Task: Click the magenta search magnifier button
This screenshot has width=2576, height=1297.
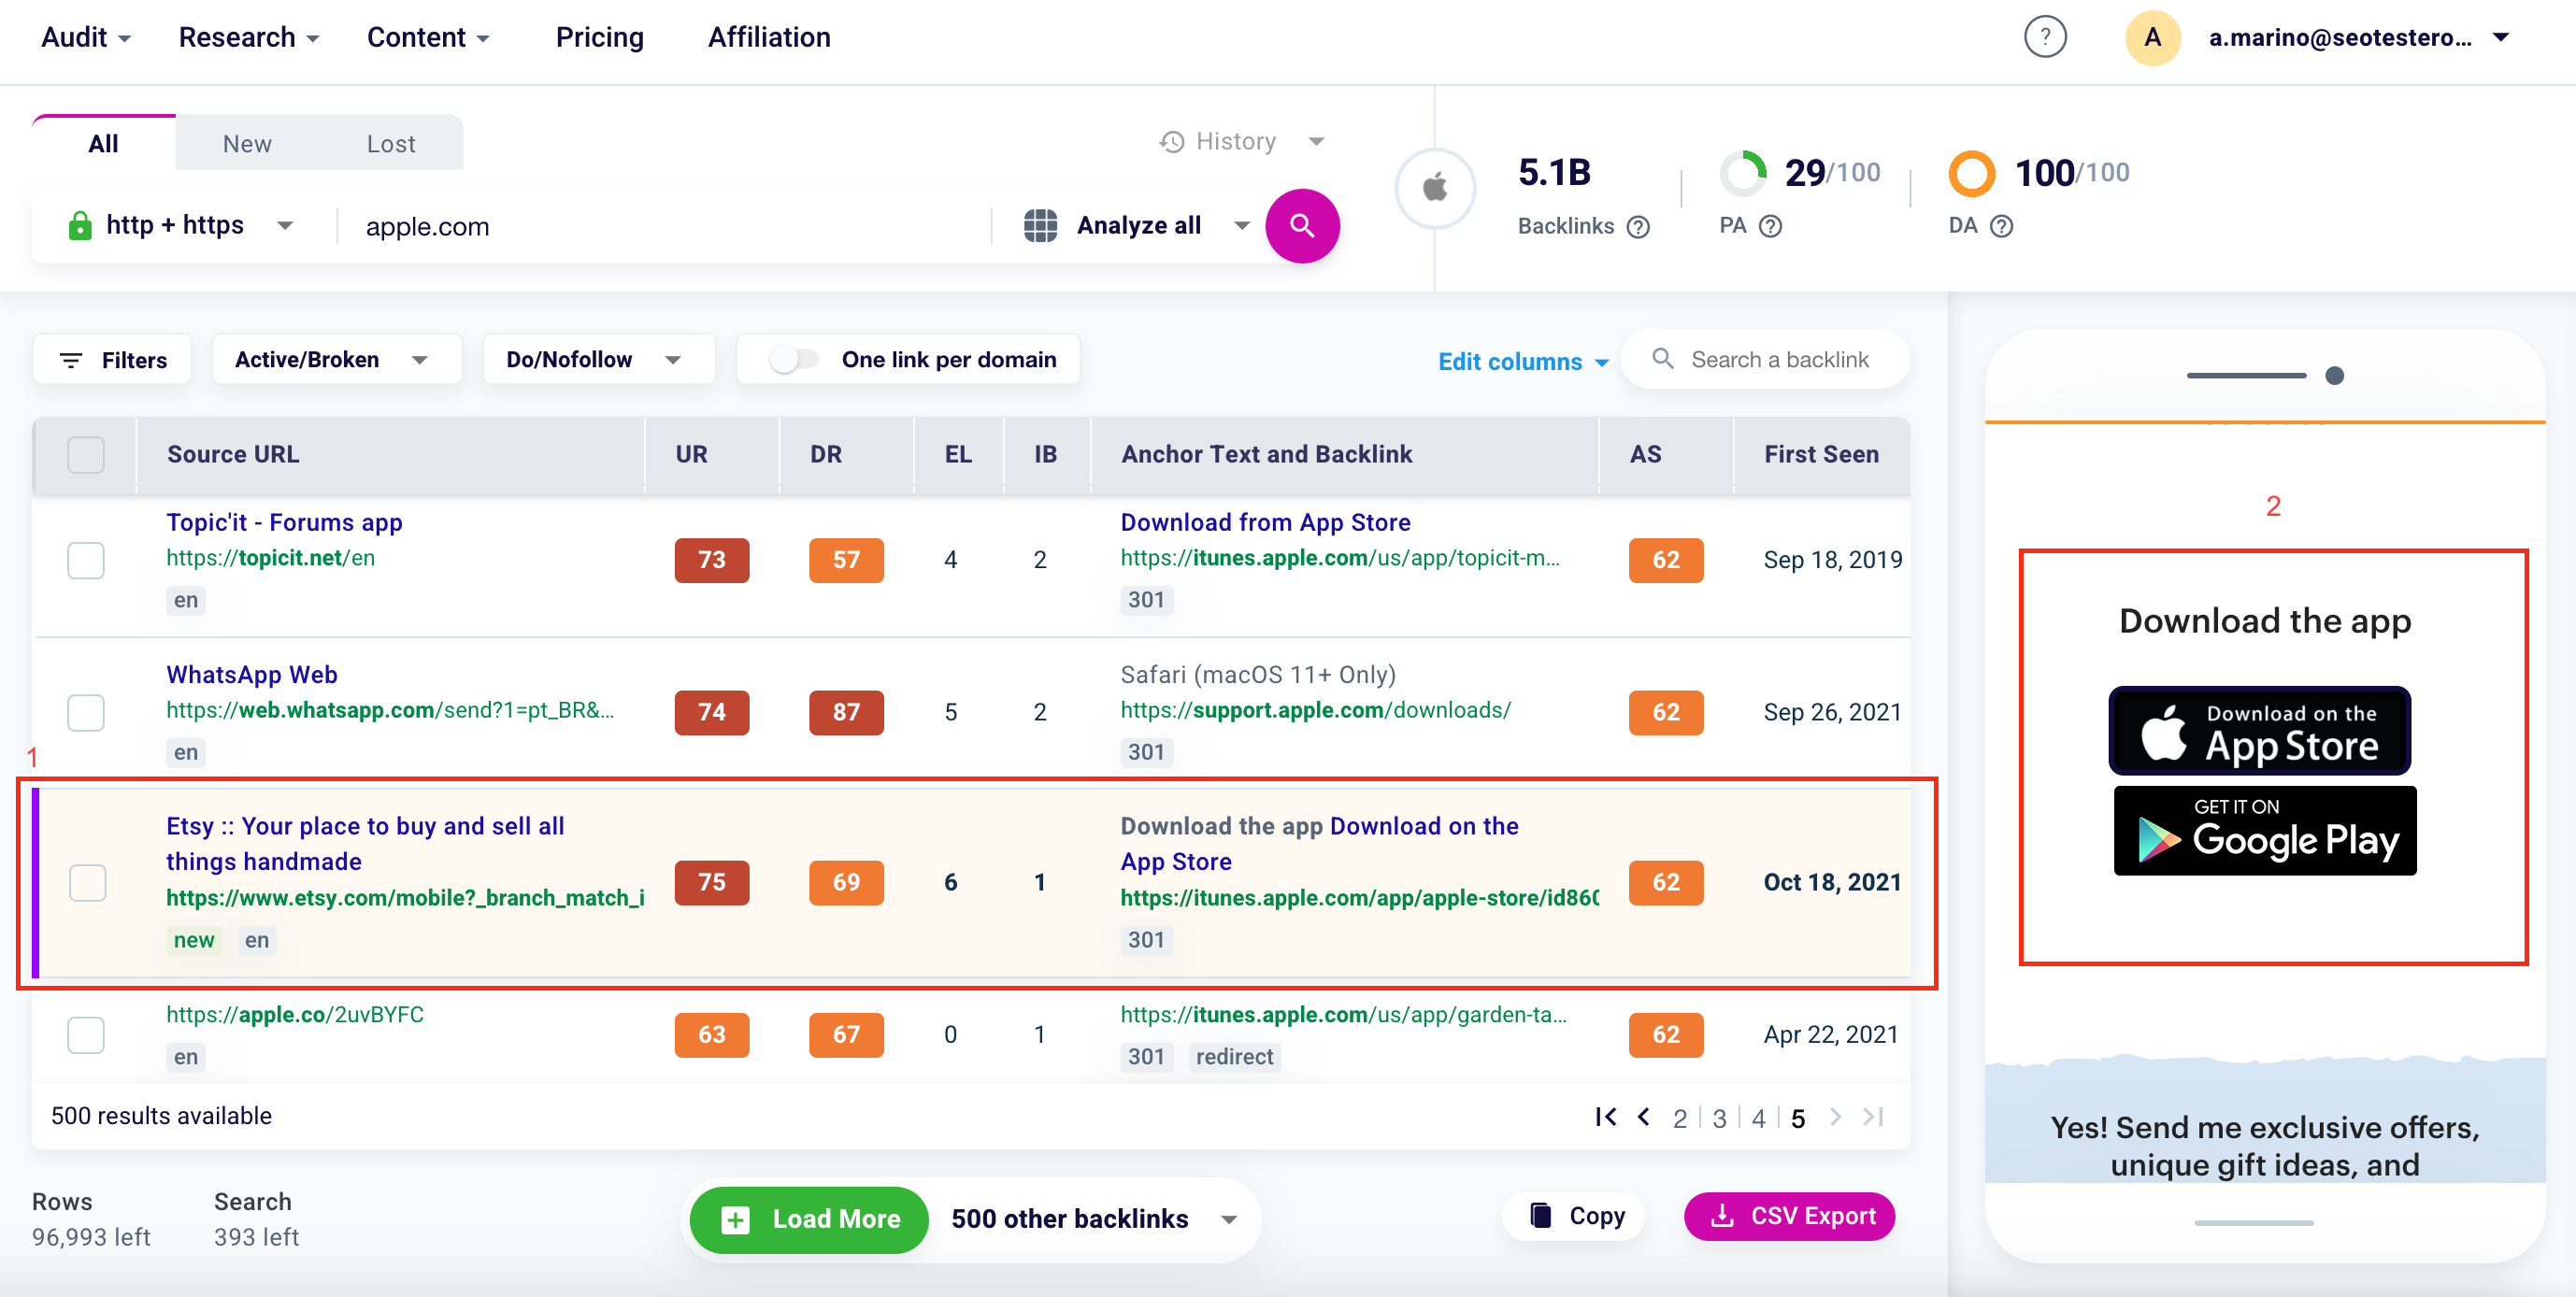Action: [1301, 226]
